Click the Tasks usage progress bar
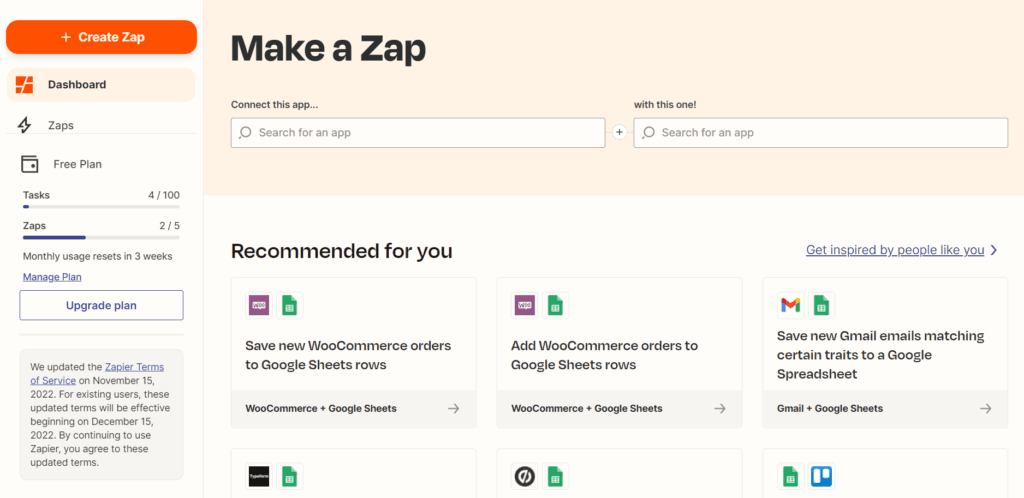The height and width of the screenshot is (498, 1024). click(x=101, y=207)
